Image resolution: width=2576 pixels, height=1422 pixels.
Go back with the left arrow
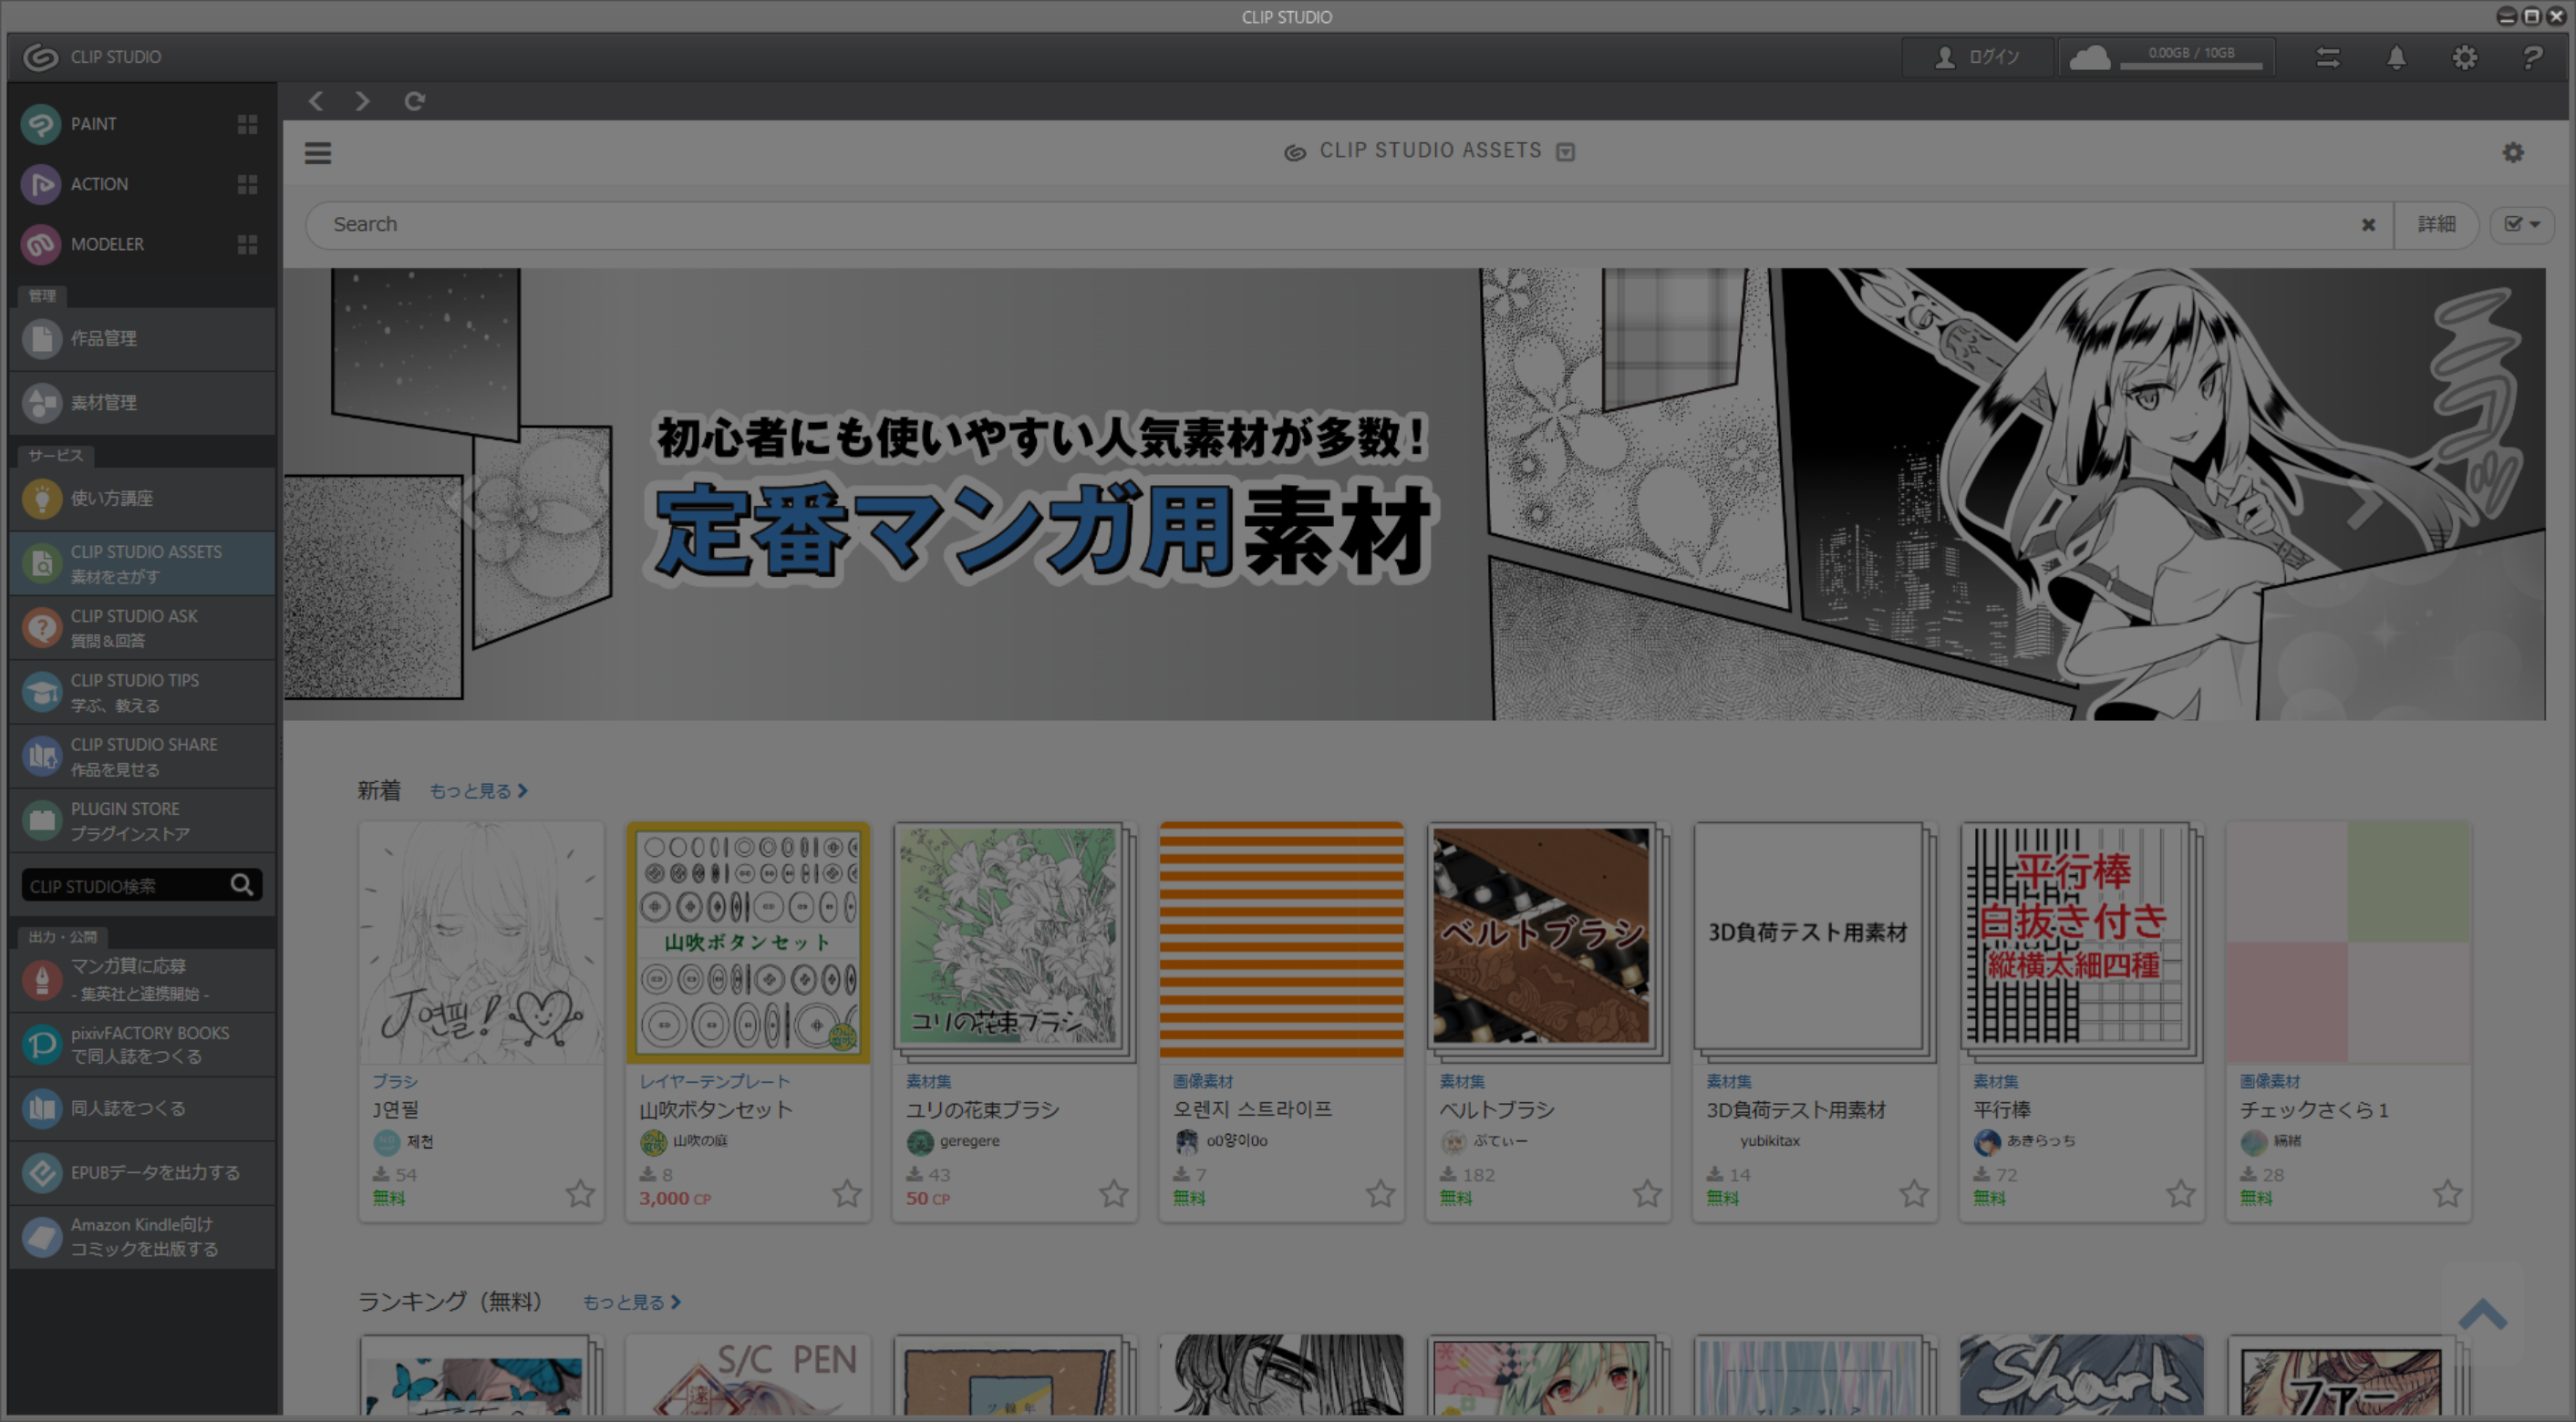[316, 101]
